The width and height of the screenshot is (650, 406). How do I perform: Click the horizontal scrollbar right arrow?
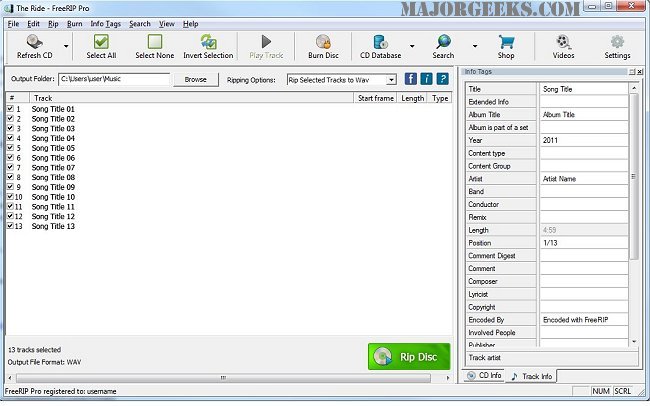(x=448, y=378)
